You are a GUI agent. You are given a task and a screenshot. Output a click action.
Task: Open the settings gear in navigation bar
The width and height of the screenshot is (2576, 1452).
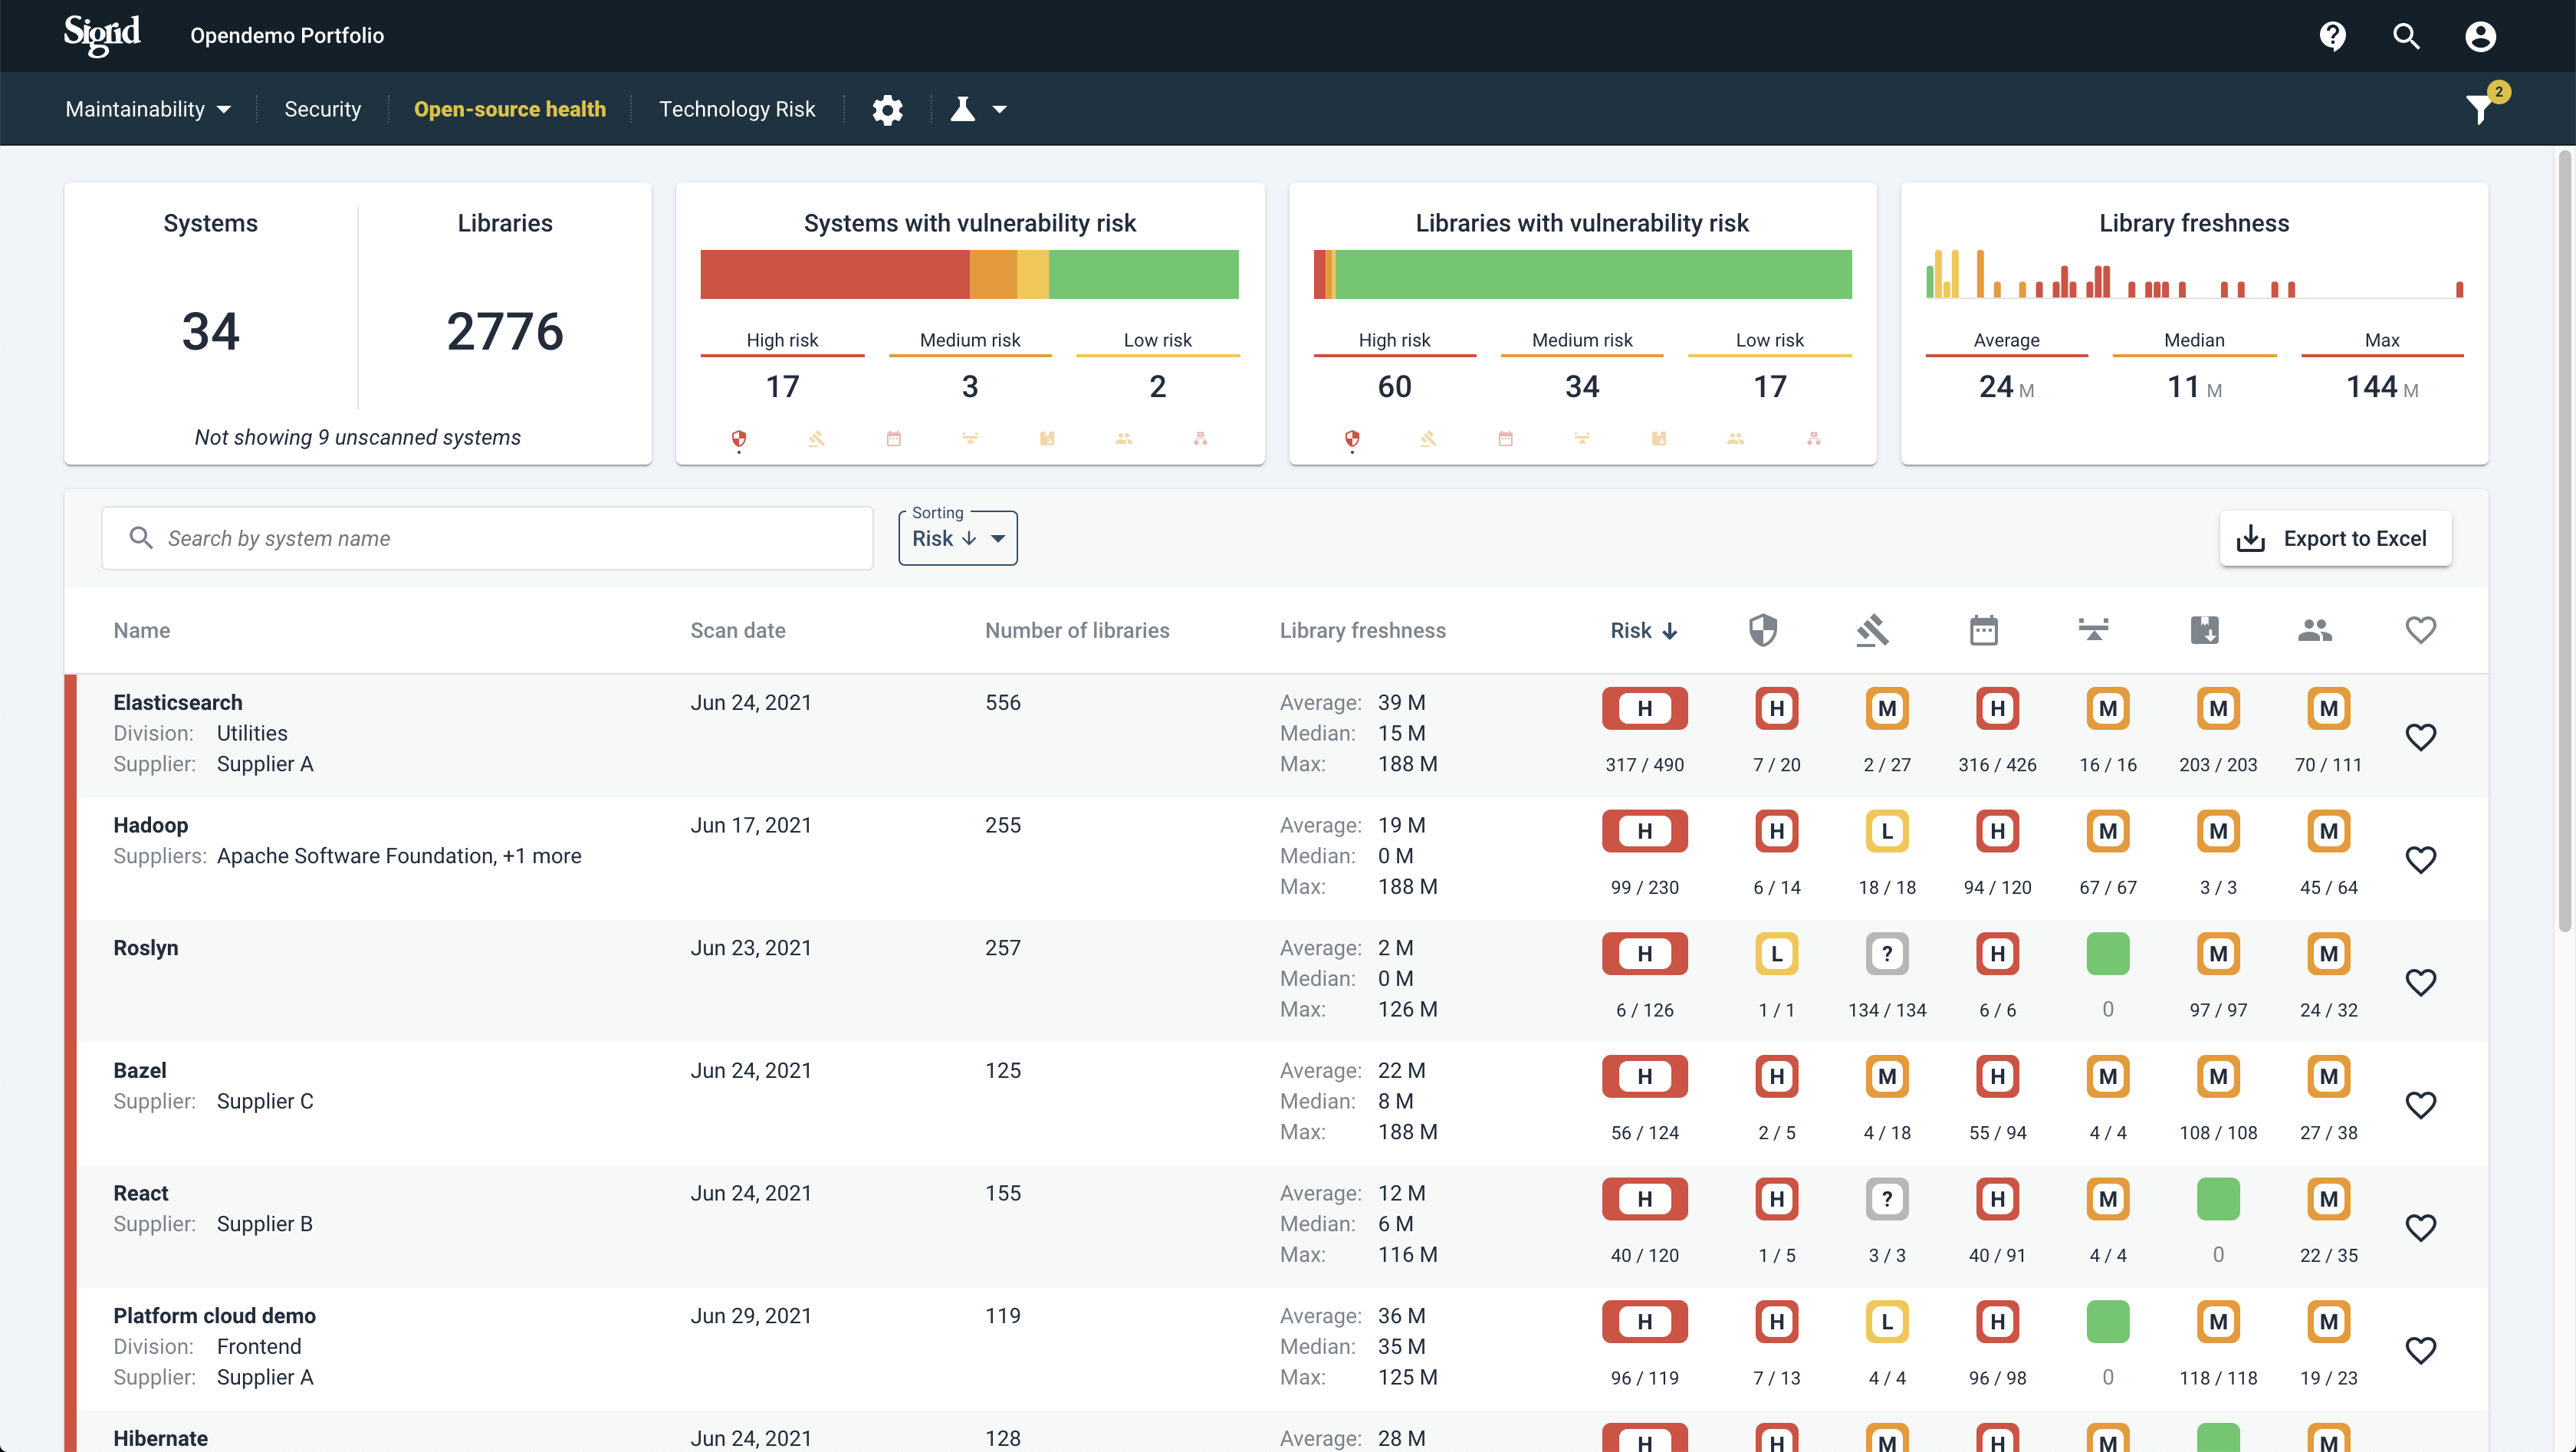tap(887, 109)
